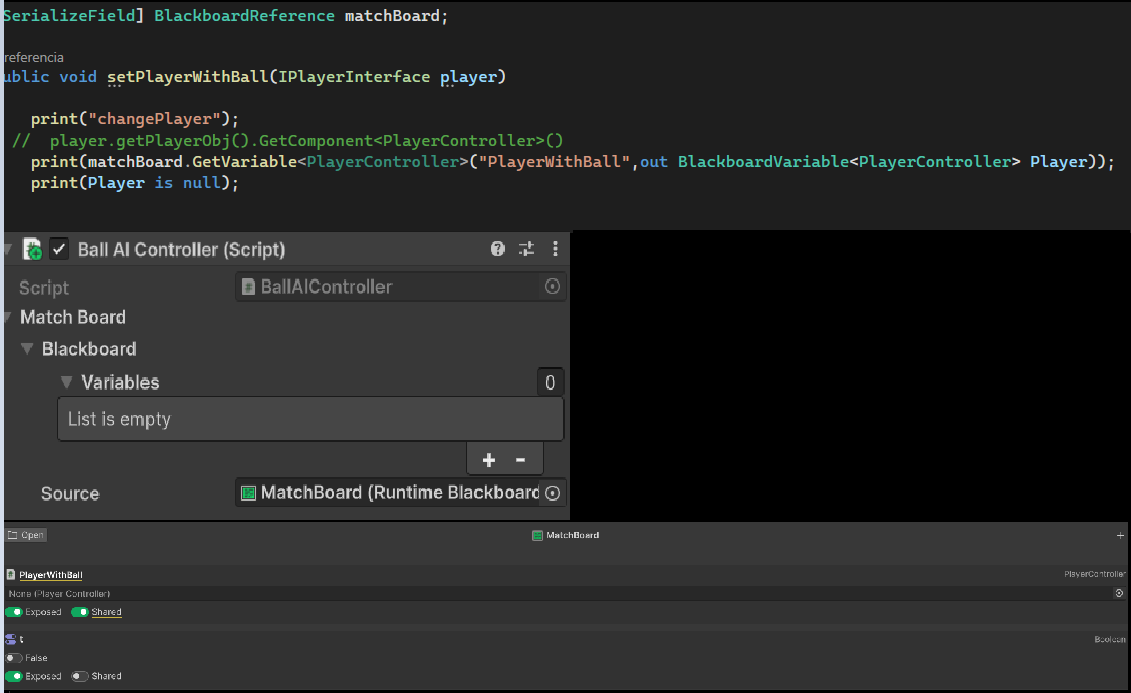Click the Variables count field showing 0
This screenshot has width=1131, height=693.
pyautogui.click(x=550, y=381)
